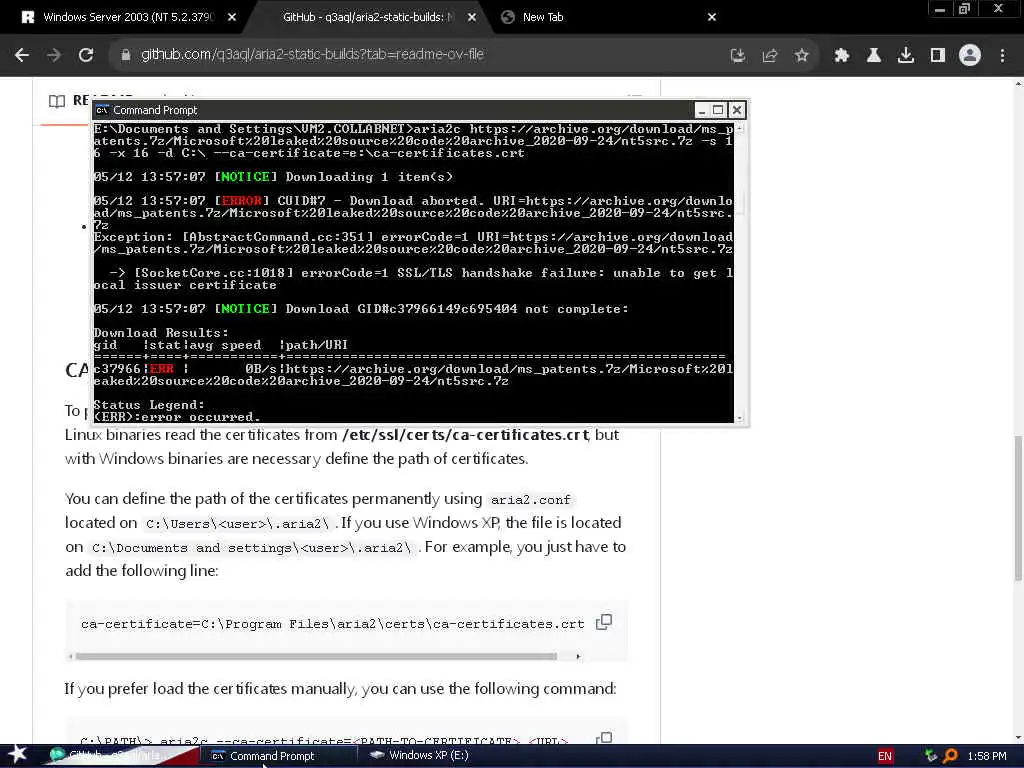Bookmark this page with the star
Screen dimensions: 1024x768
point(802,56)
